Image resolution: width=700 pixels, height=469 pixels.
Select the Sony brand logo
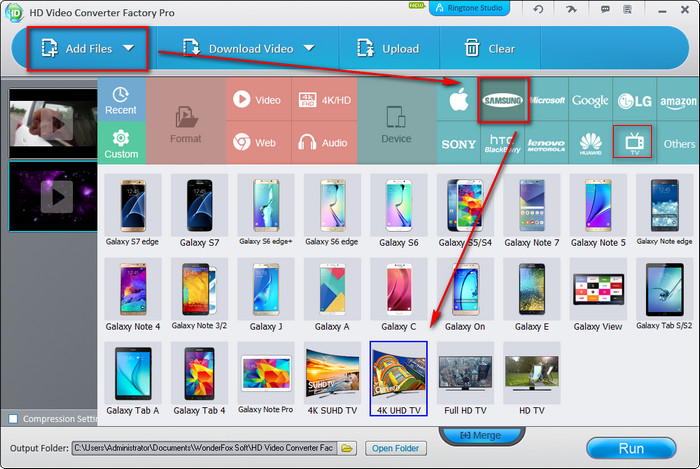click(x=458, y=143)
